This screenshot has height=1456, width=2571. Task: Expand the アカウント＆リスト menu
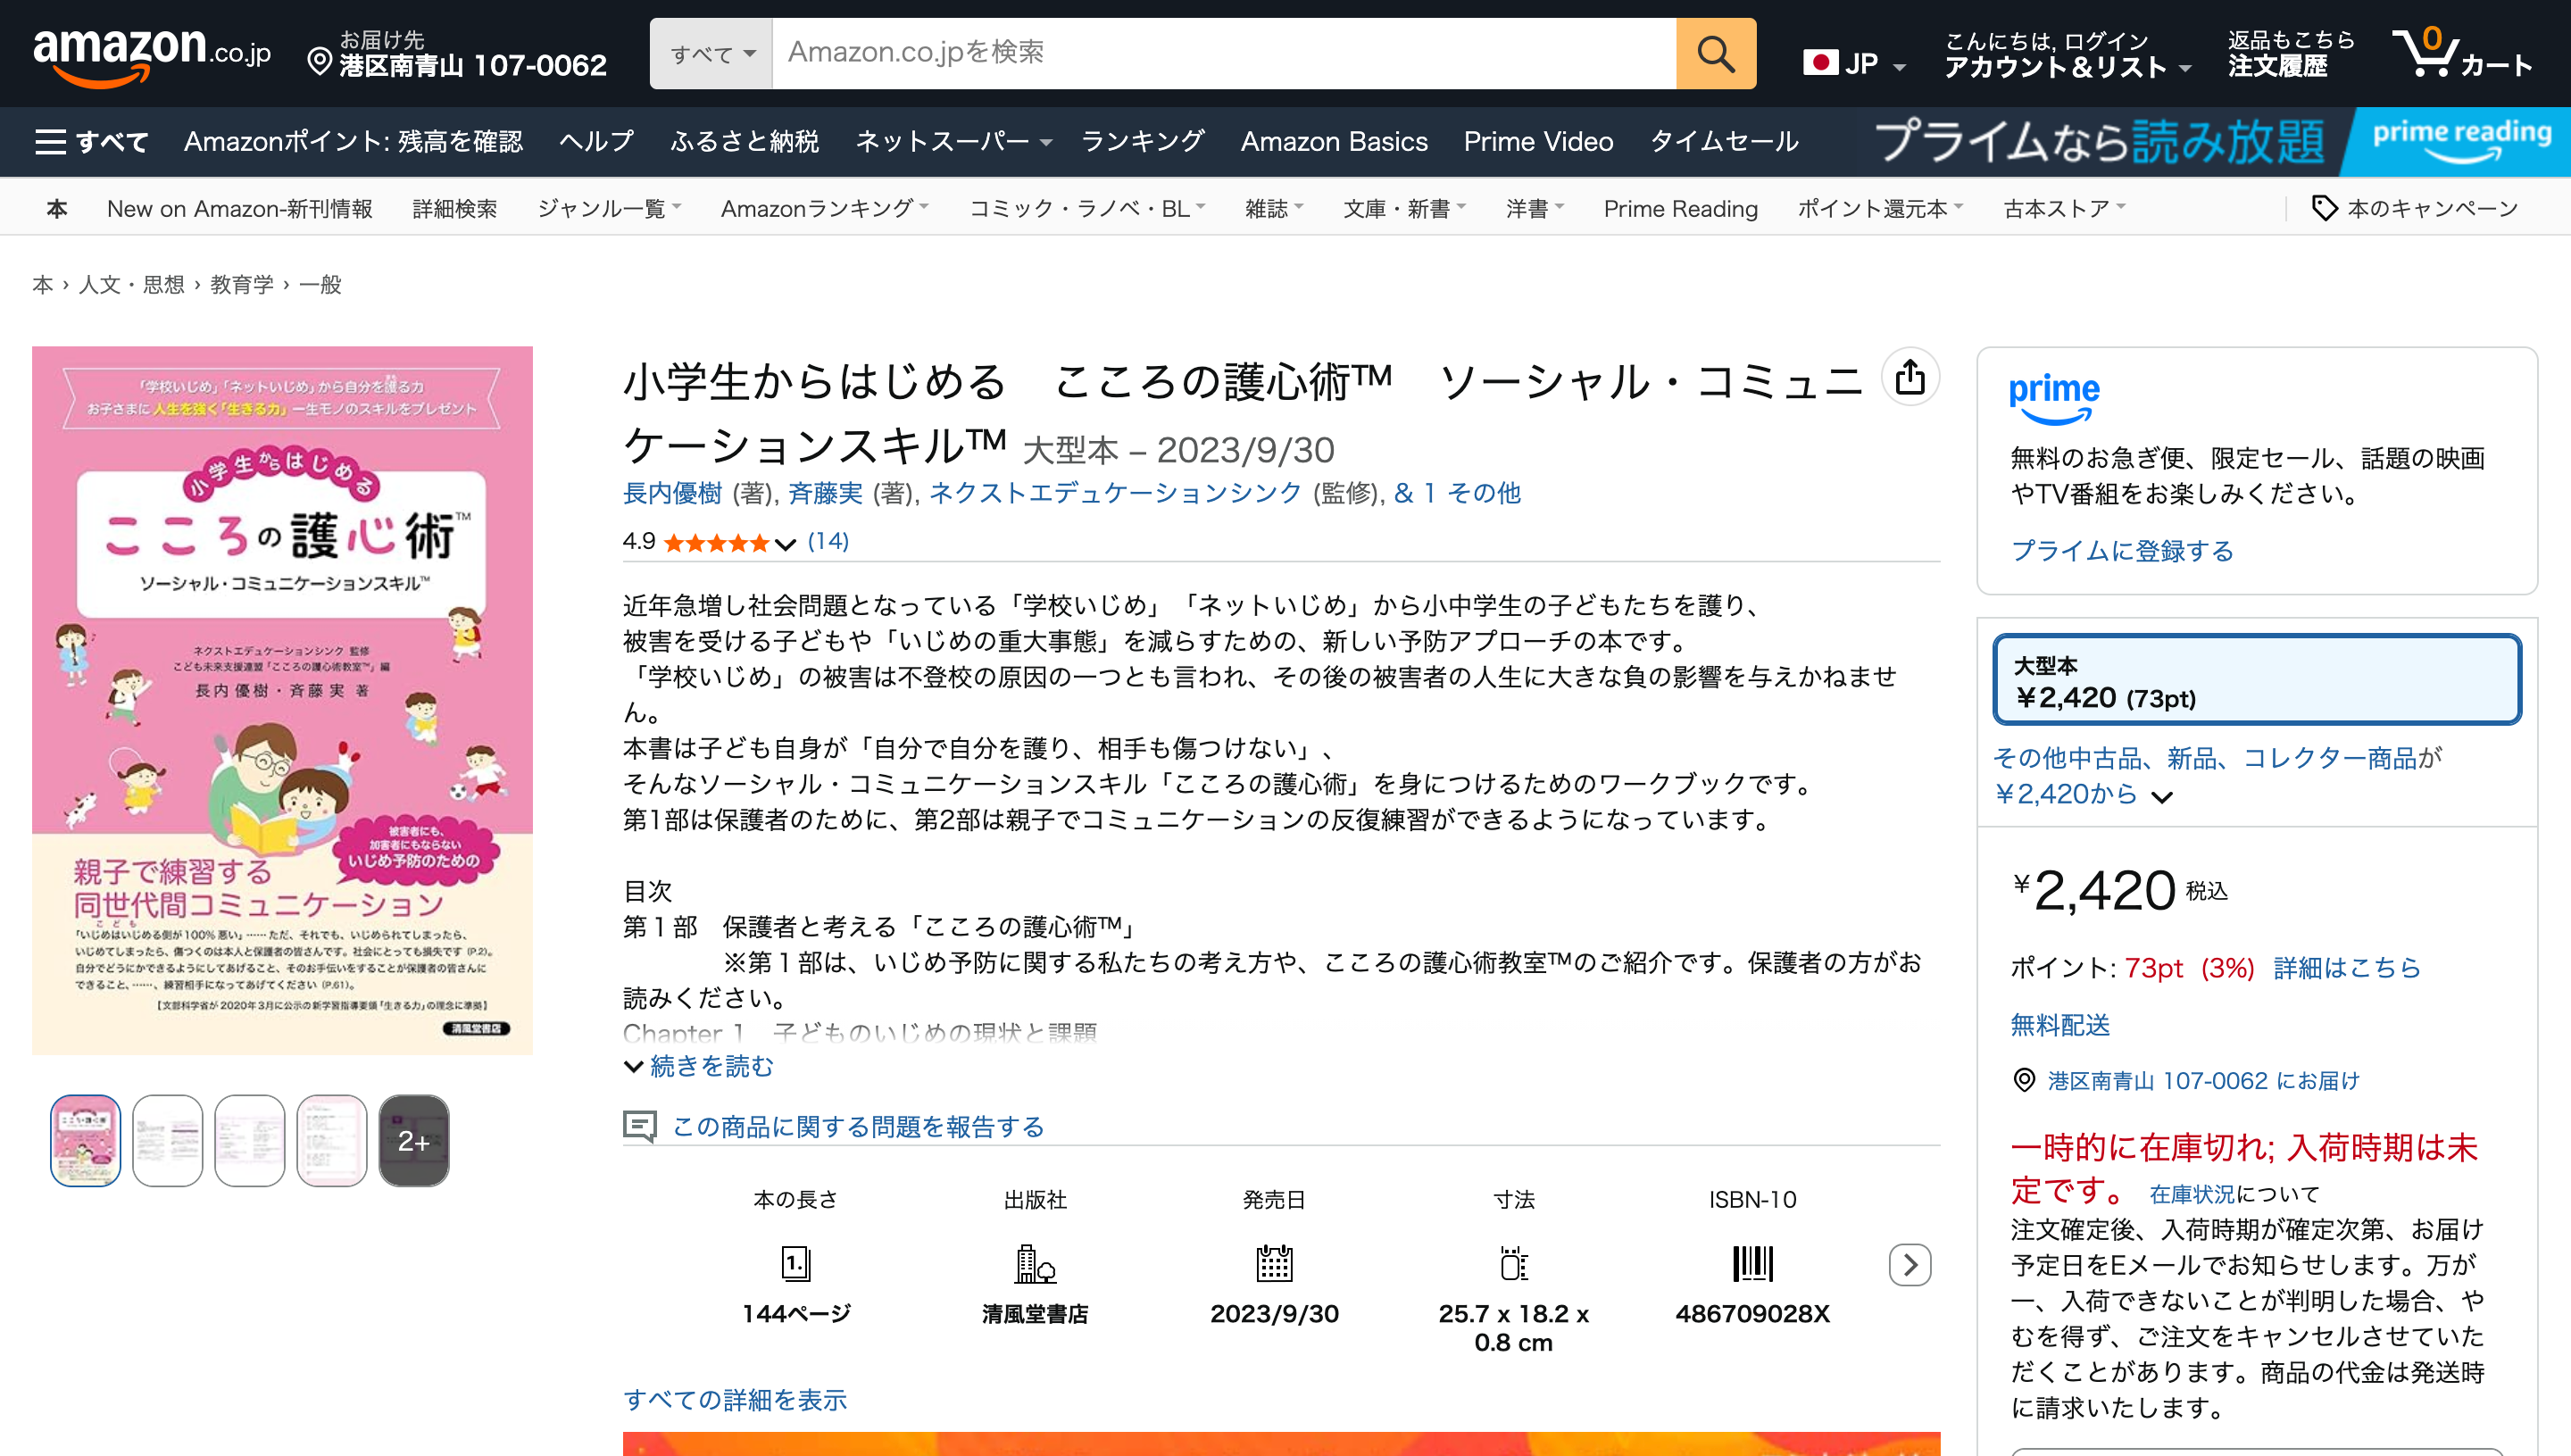click(2067, 55)
